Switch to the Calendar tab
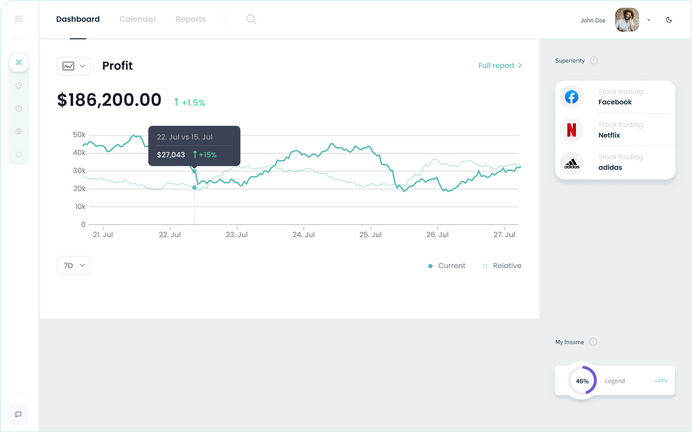 tap(138, 19)
